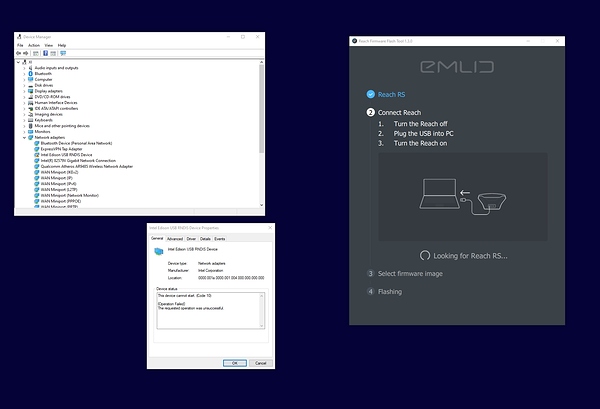Click the Select firmware image step

pos(410,274)
